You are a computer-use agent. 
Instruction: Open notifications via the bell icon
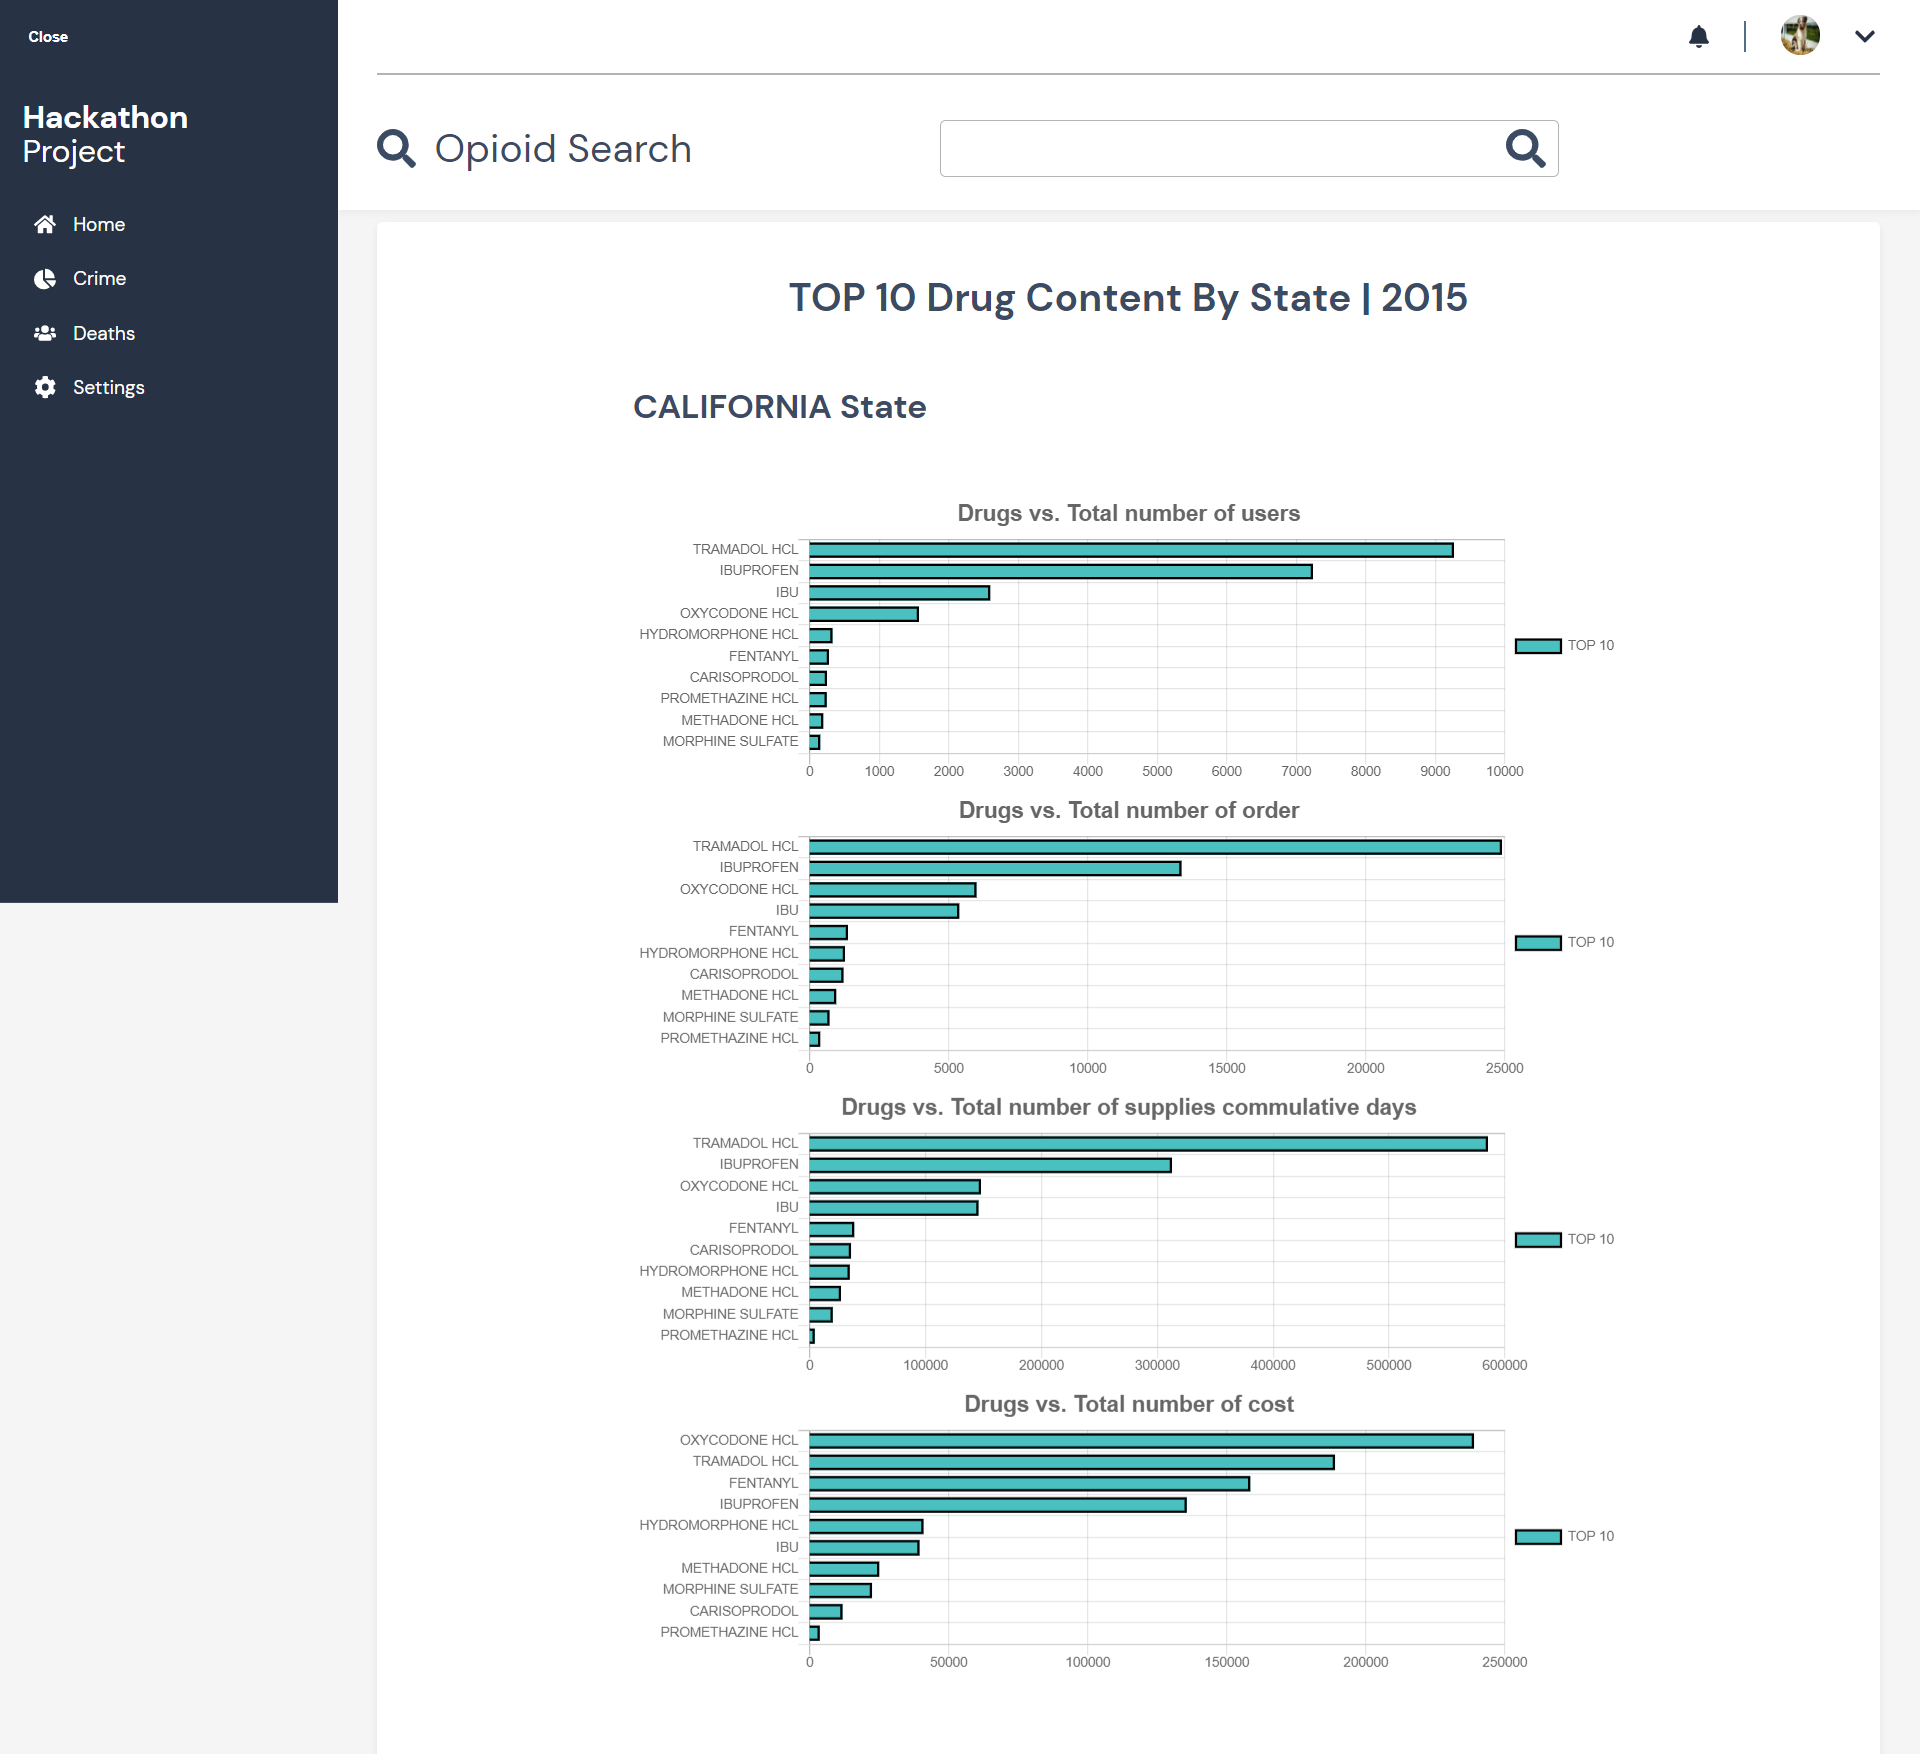(1700, 36)
